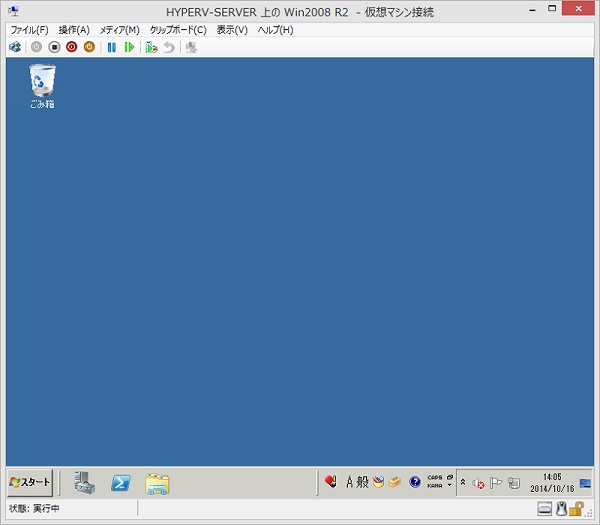Open the IME pad icon
600x525 pixels.
(x=378, y=482)
